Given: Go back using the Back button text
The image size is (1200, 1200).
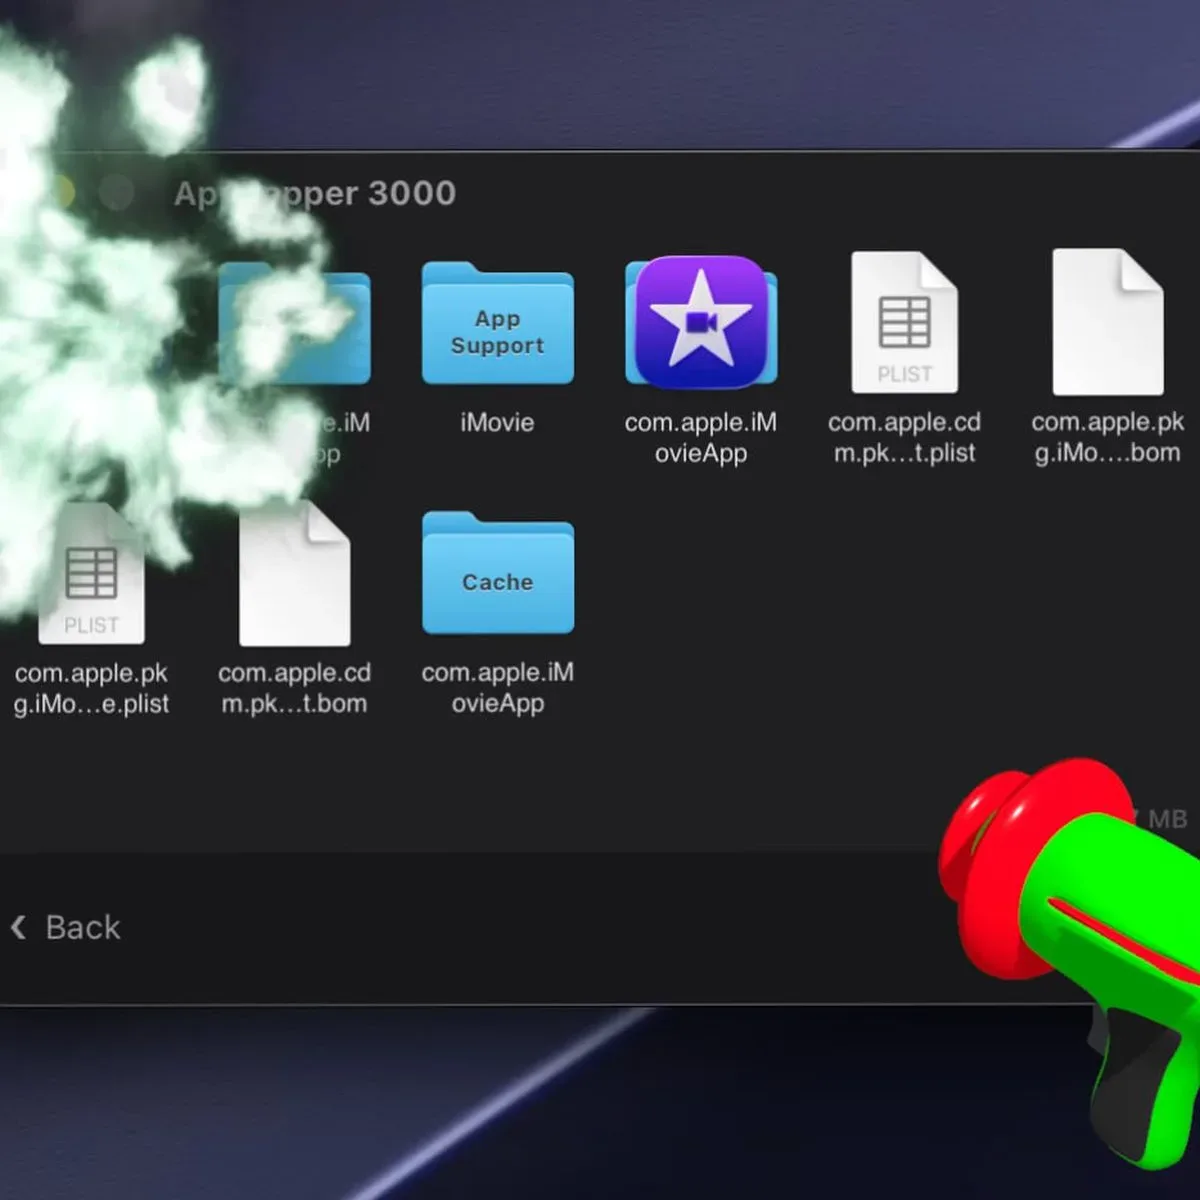Looking at the screenshot, I should pos(83,927).
